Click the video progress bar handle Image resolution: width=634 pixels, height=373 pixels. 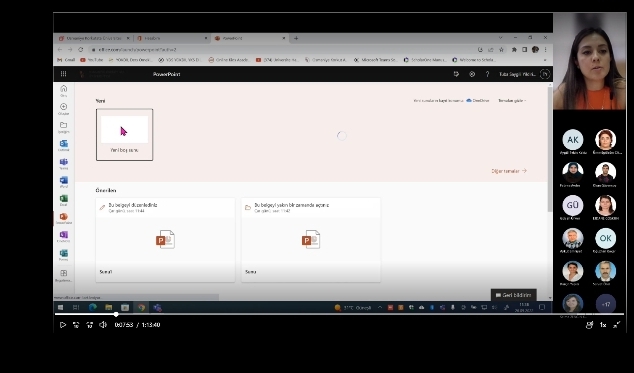click(x=116, y=314)
